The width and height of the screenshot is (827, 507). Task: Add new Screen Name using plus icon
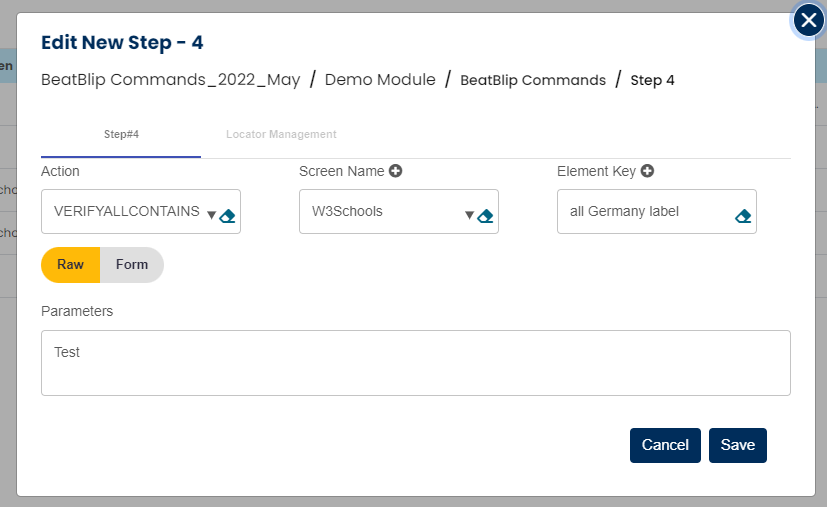pos(396,172)
